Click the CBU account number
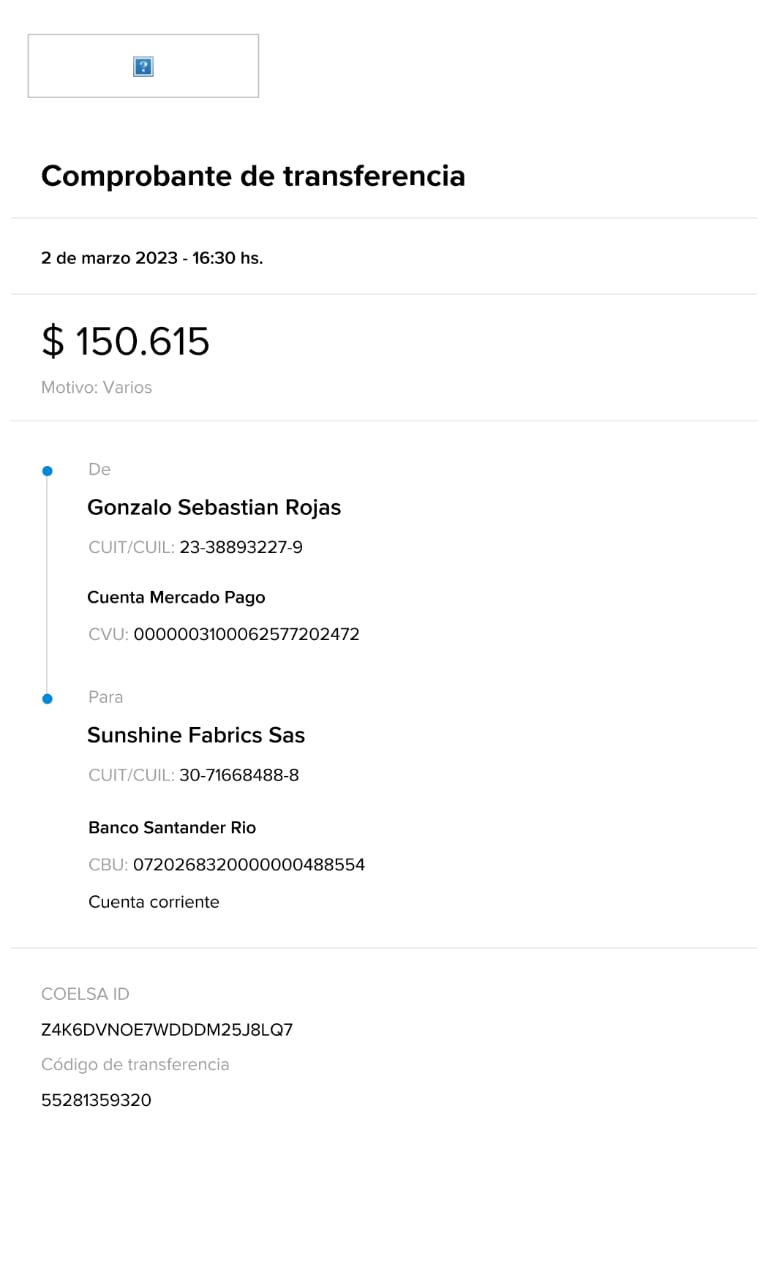 tap(249, 864)
